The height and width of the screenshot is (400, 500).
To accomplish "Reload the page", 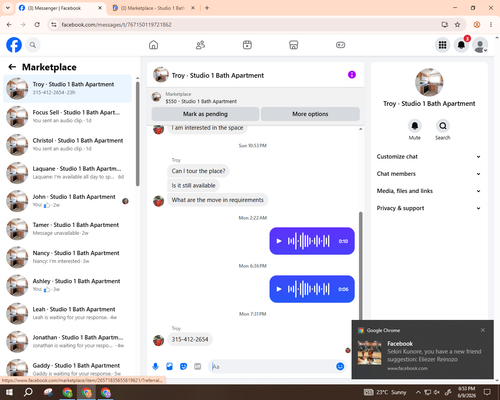I will (x=37, y=25).
